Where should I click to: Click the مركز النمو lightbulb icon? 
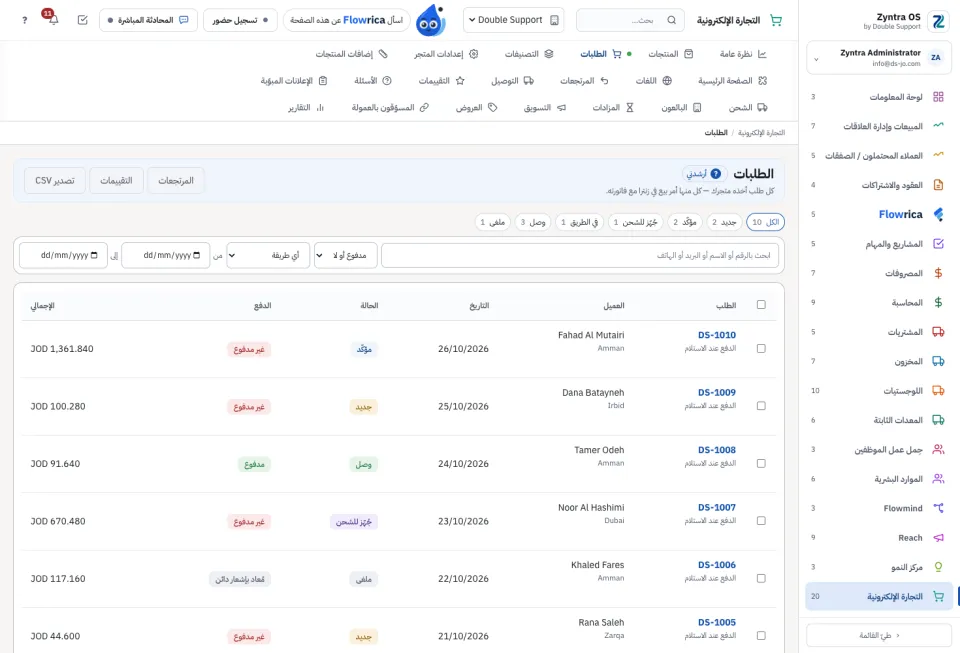pyautogui.click(x=938, y=567)
